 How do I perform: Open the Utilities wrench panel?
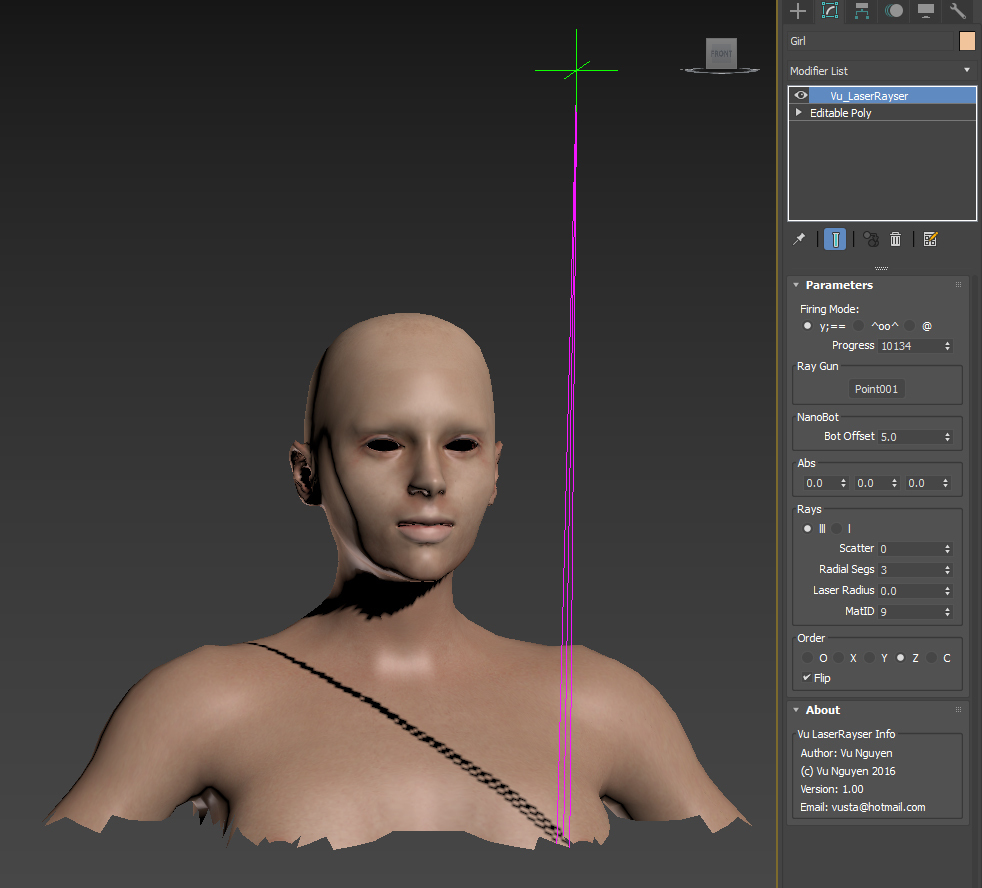point(958,11)
